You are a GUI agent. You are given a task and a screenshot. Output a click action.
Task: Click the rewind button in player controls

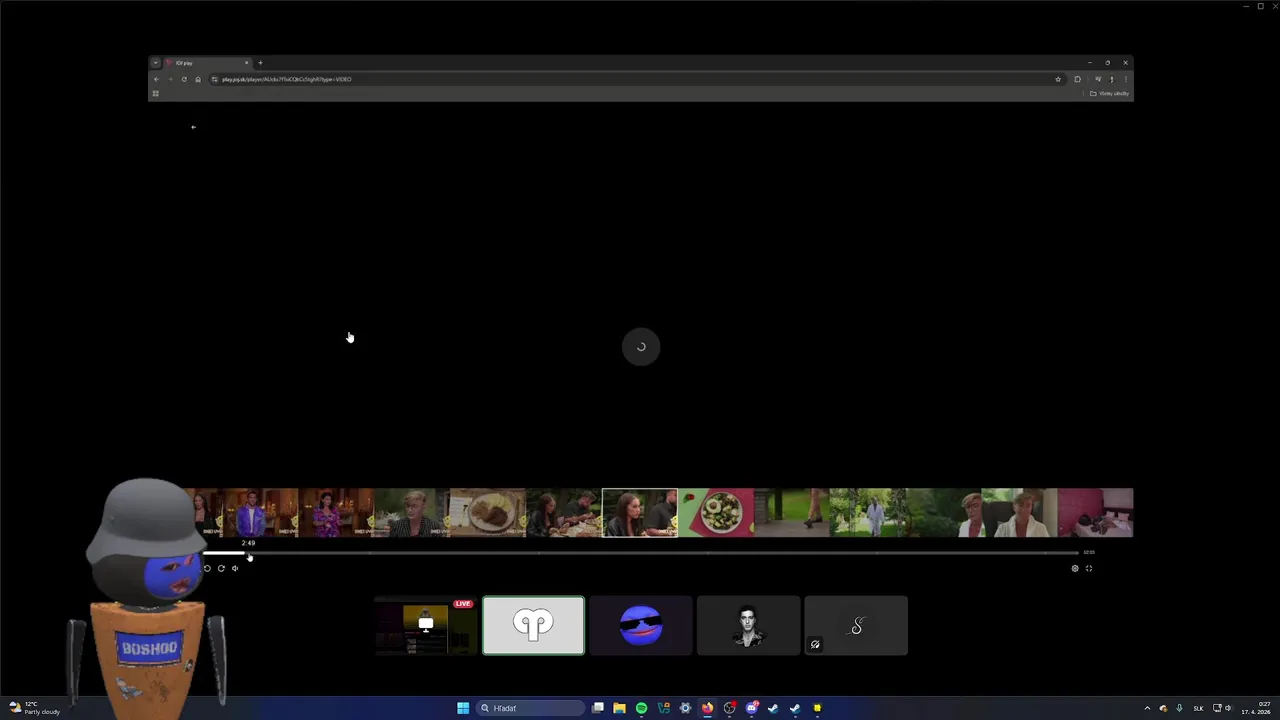(x=207, y=568)
